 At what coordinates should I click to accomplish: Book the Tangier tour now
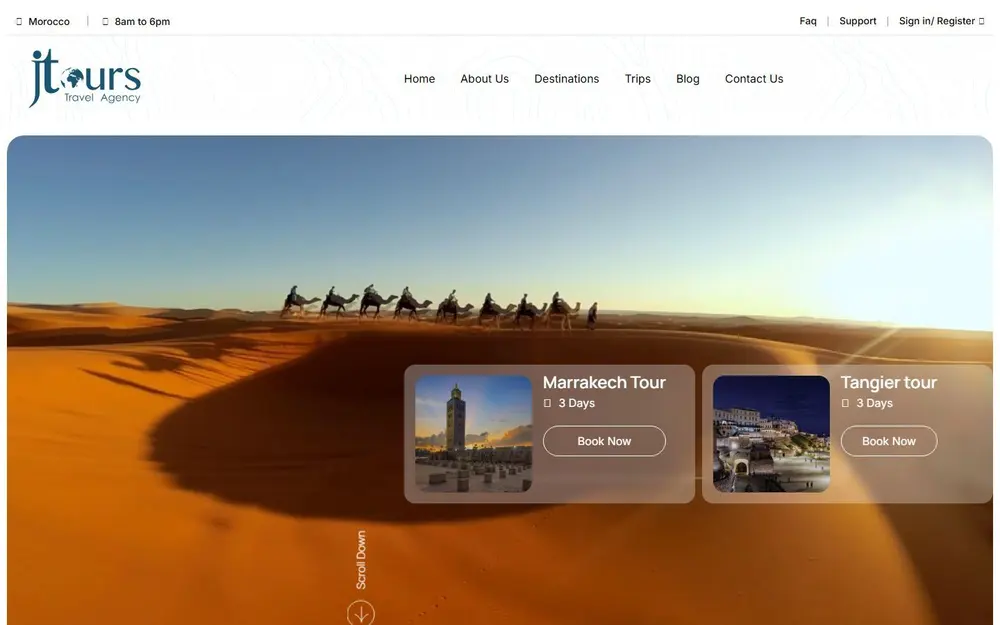(x=888, y=441)
